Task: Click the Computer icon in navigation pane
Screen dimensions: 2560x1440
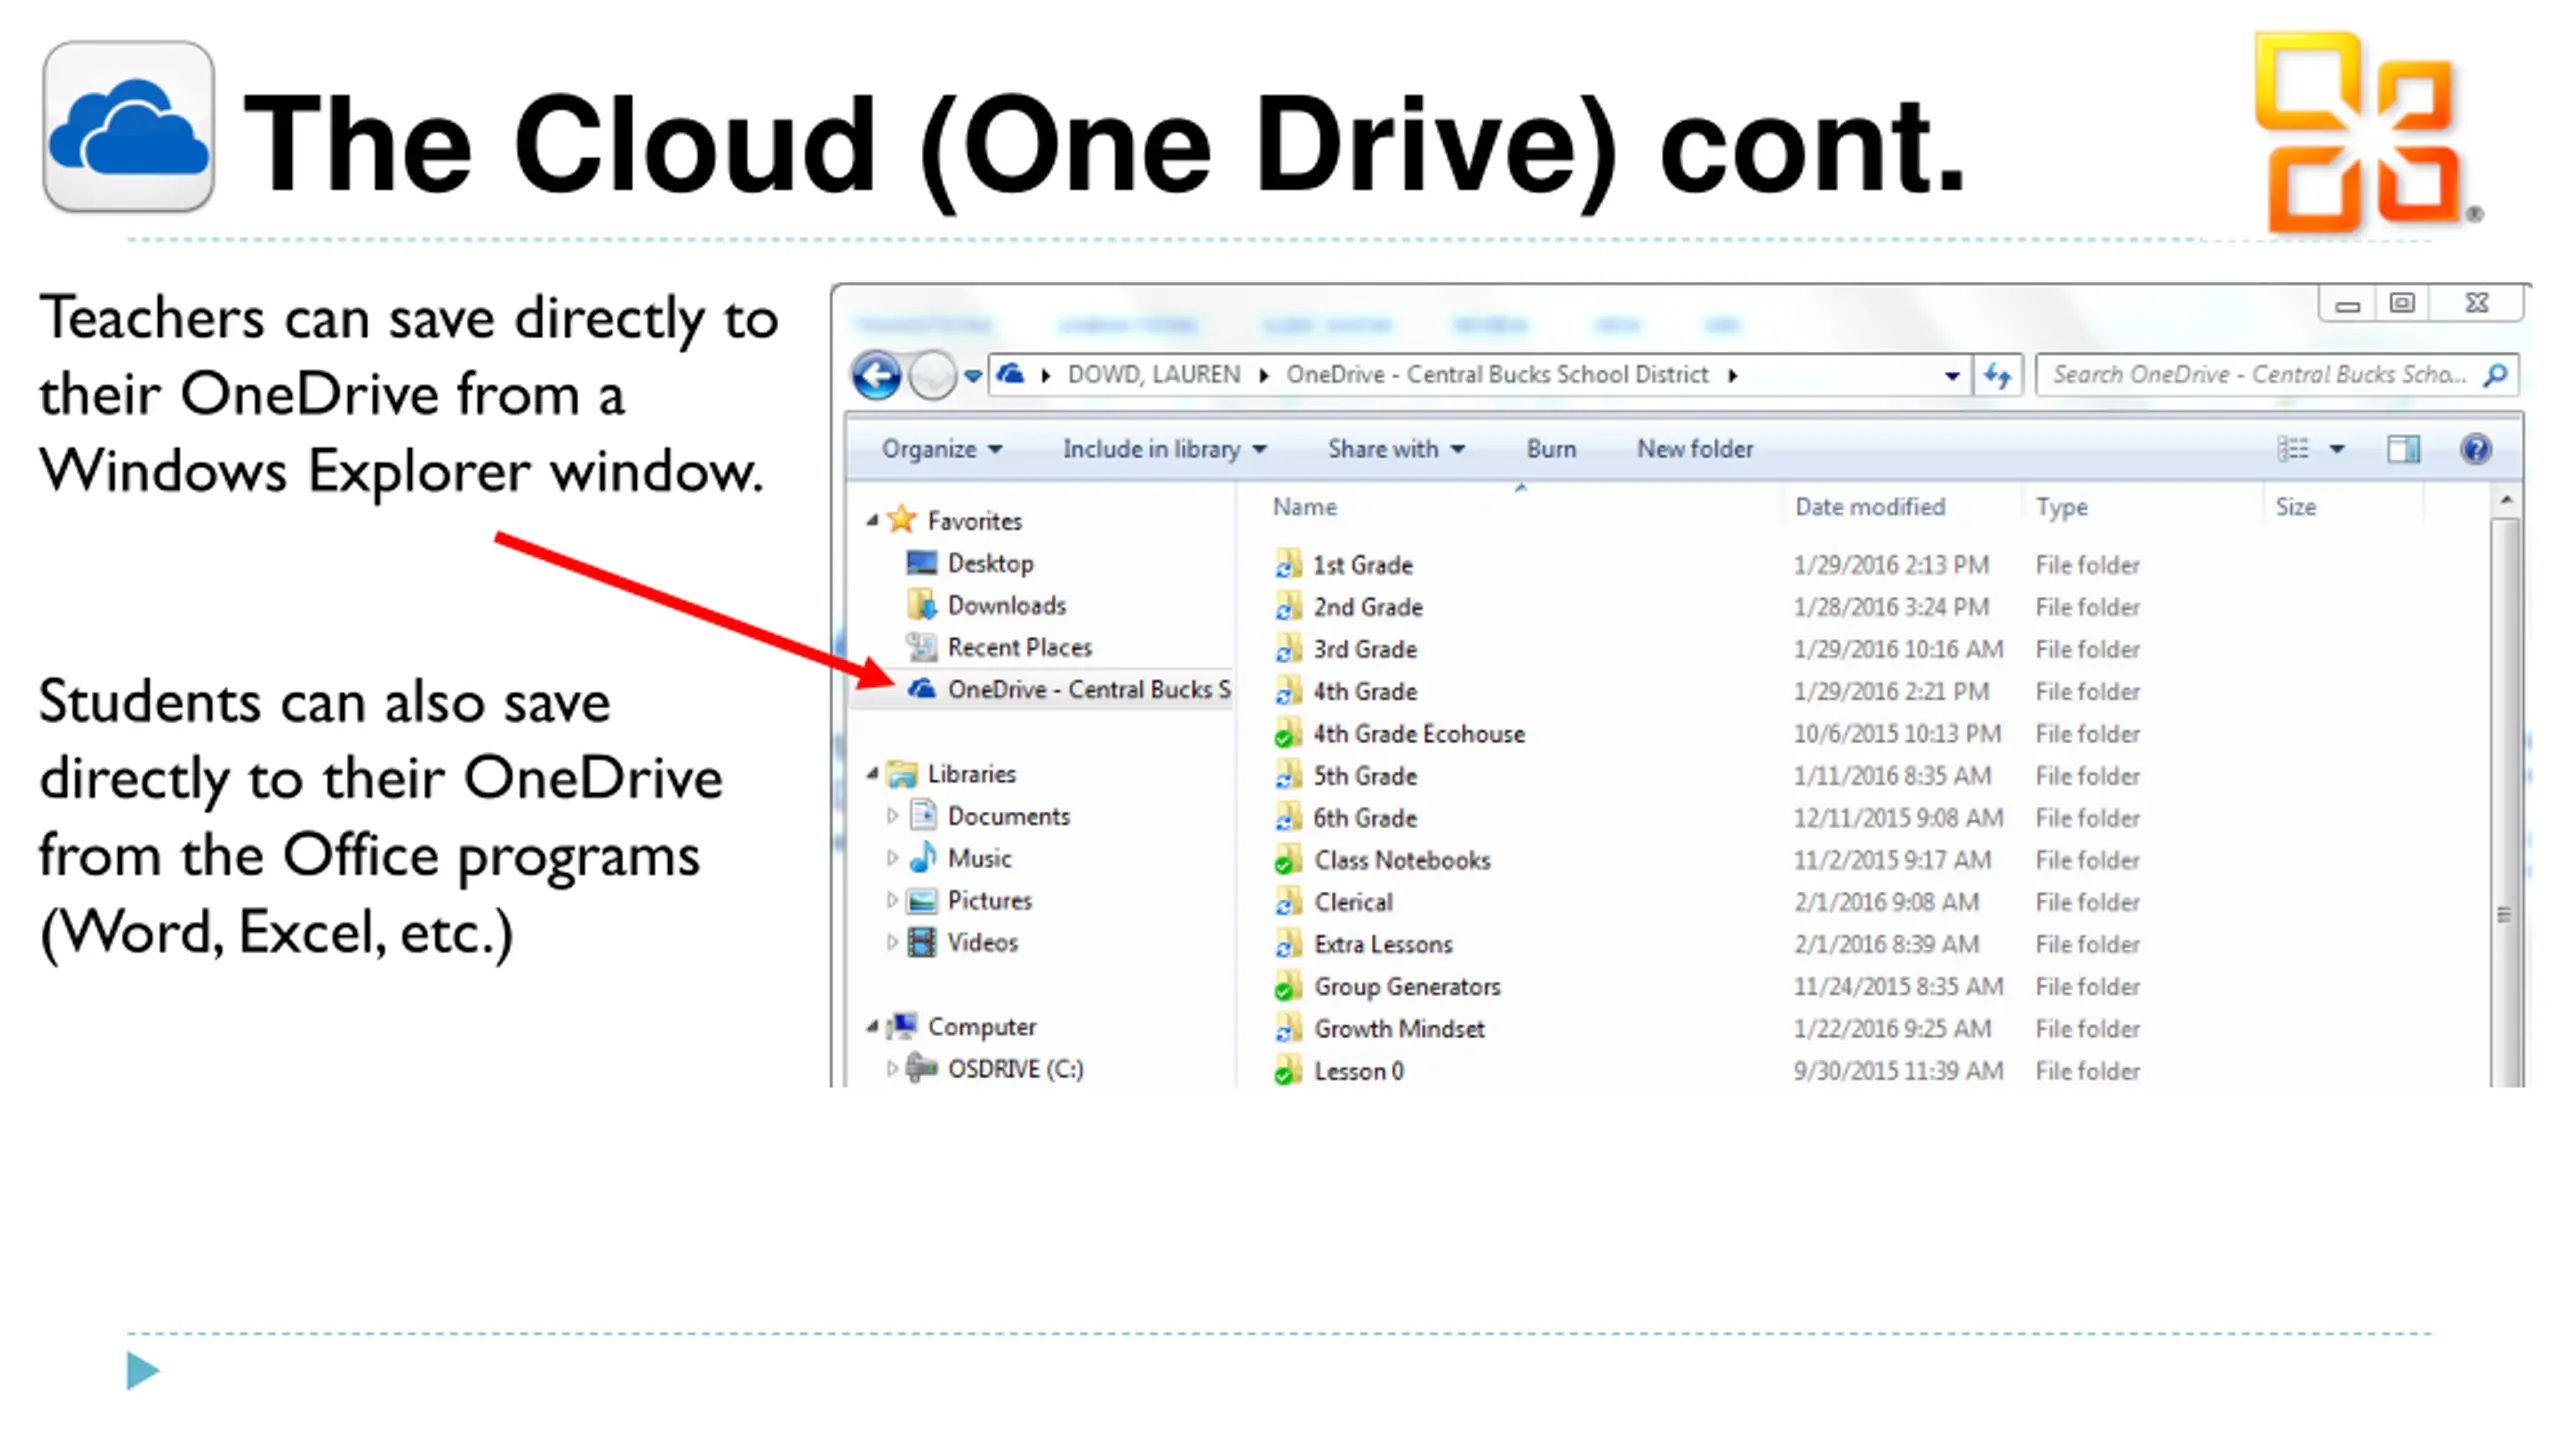Action: pos(902,1025)
